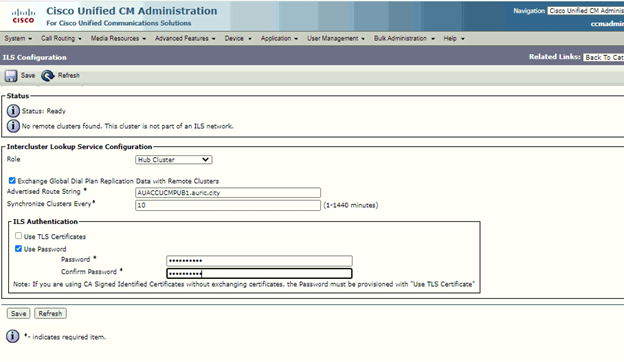Click the Synchronize Clusters Every field
Screen dimensions: 624x362
pyautogui.click(x=228, y=205)
